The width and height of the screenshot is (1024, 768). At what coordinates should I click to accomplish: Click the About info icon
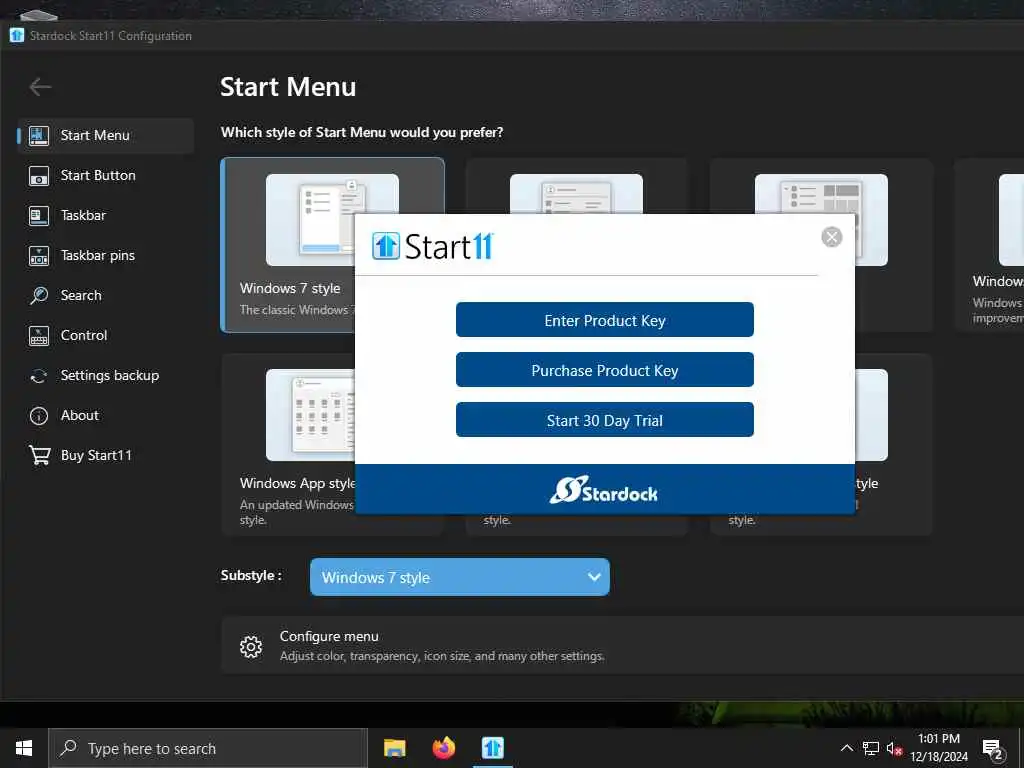click(x=39, y=415)
